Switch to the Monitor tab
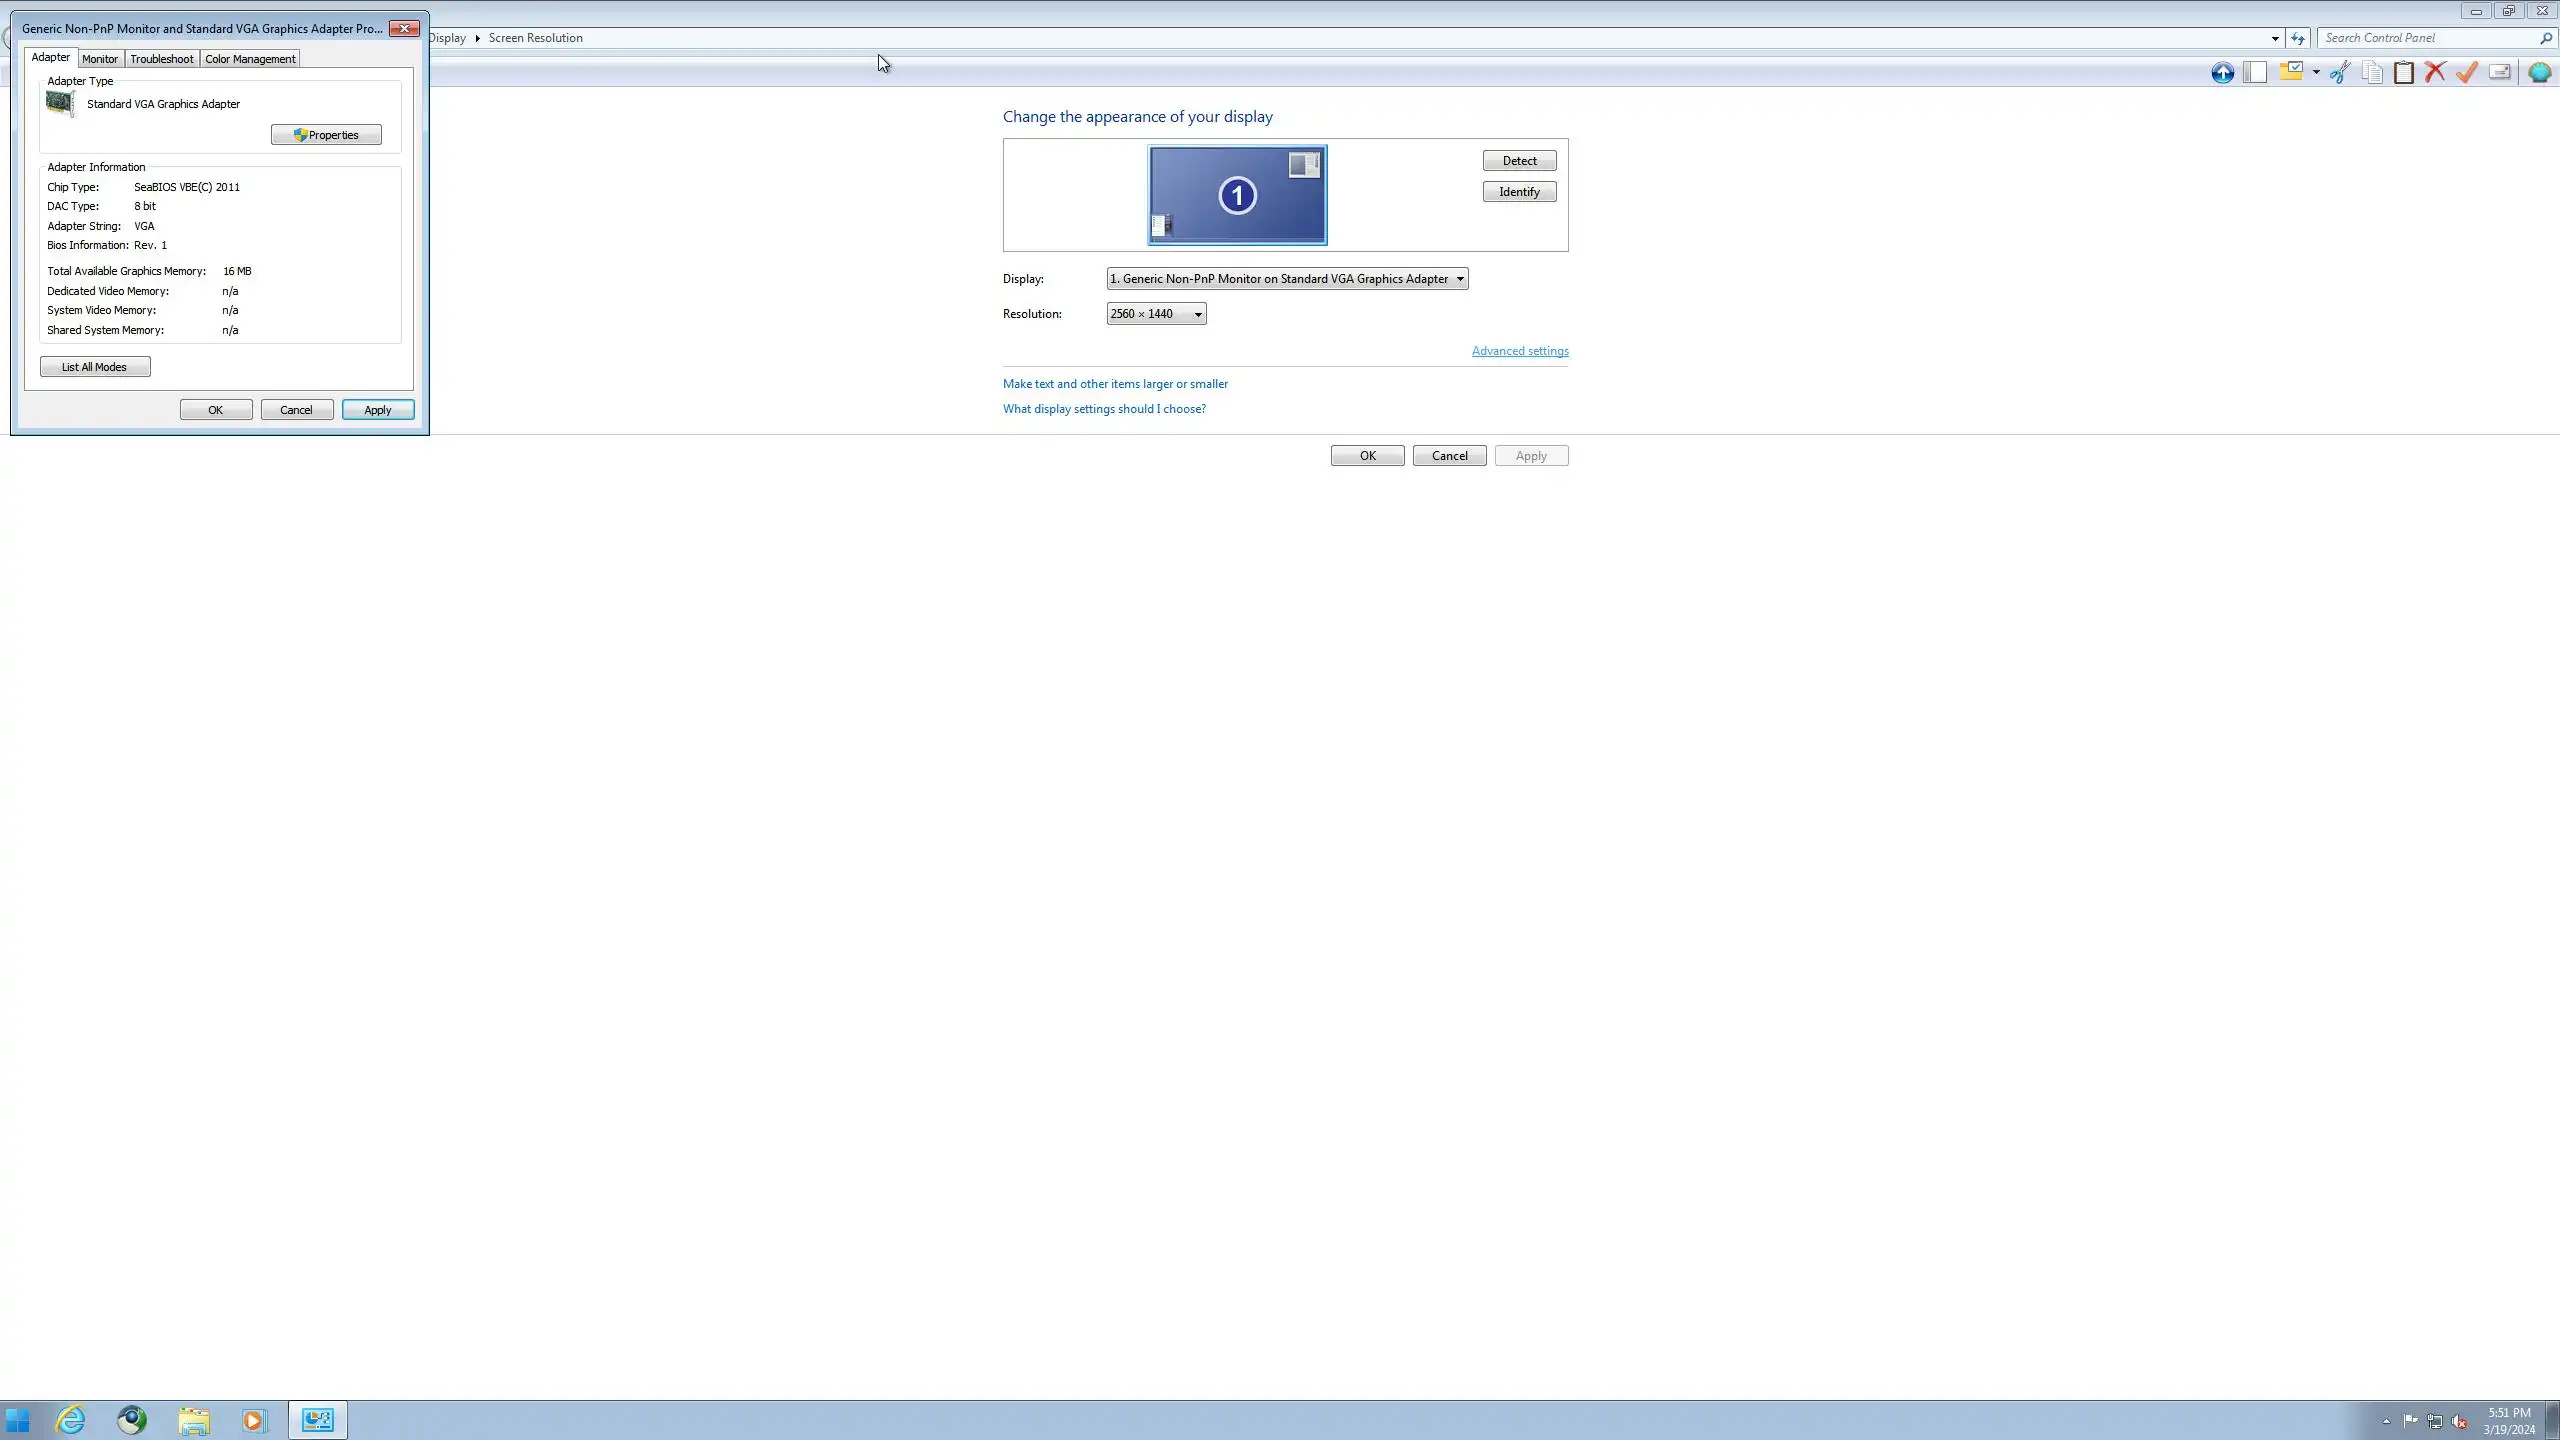Viewport: 2560px width, 1440px height. pyautogui.click(x=100, y=59)
